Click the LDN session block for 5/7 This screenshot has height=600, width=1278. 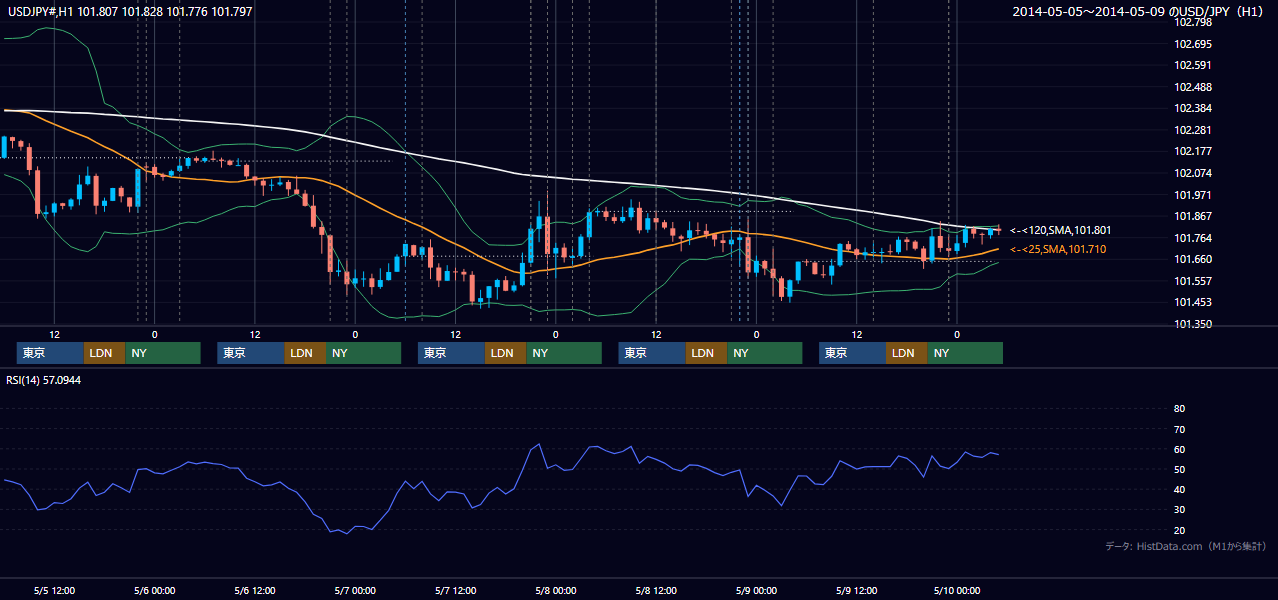coord(506,353)
